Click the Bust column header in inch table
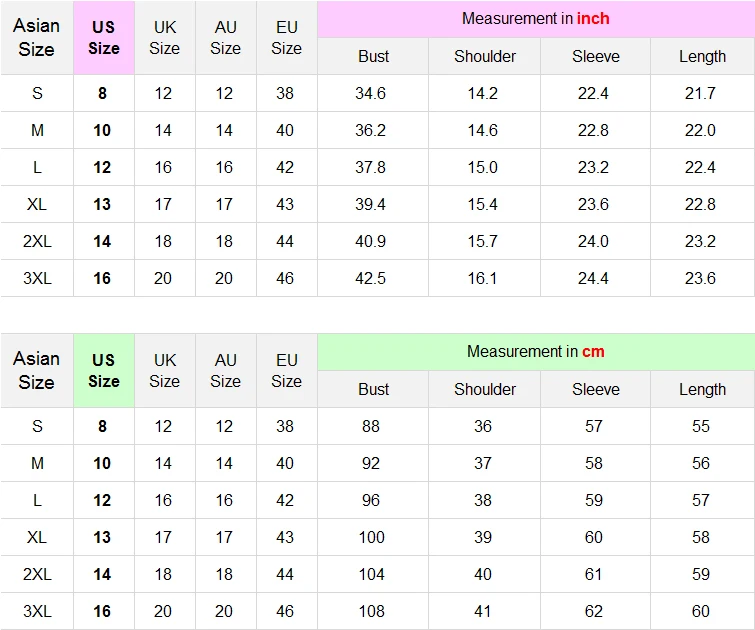The width and height of the screenshot is (755, 630). [373, 56]
